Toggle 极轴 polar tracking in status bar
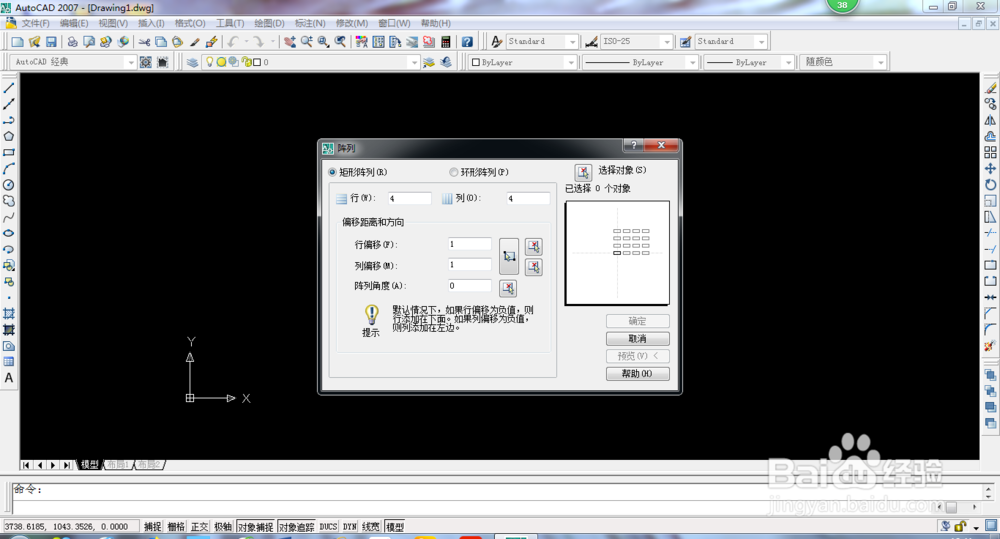1000x539 pixels. (x=223, y=527)
